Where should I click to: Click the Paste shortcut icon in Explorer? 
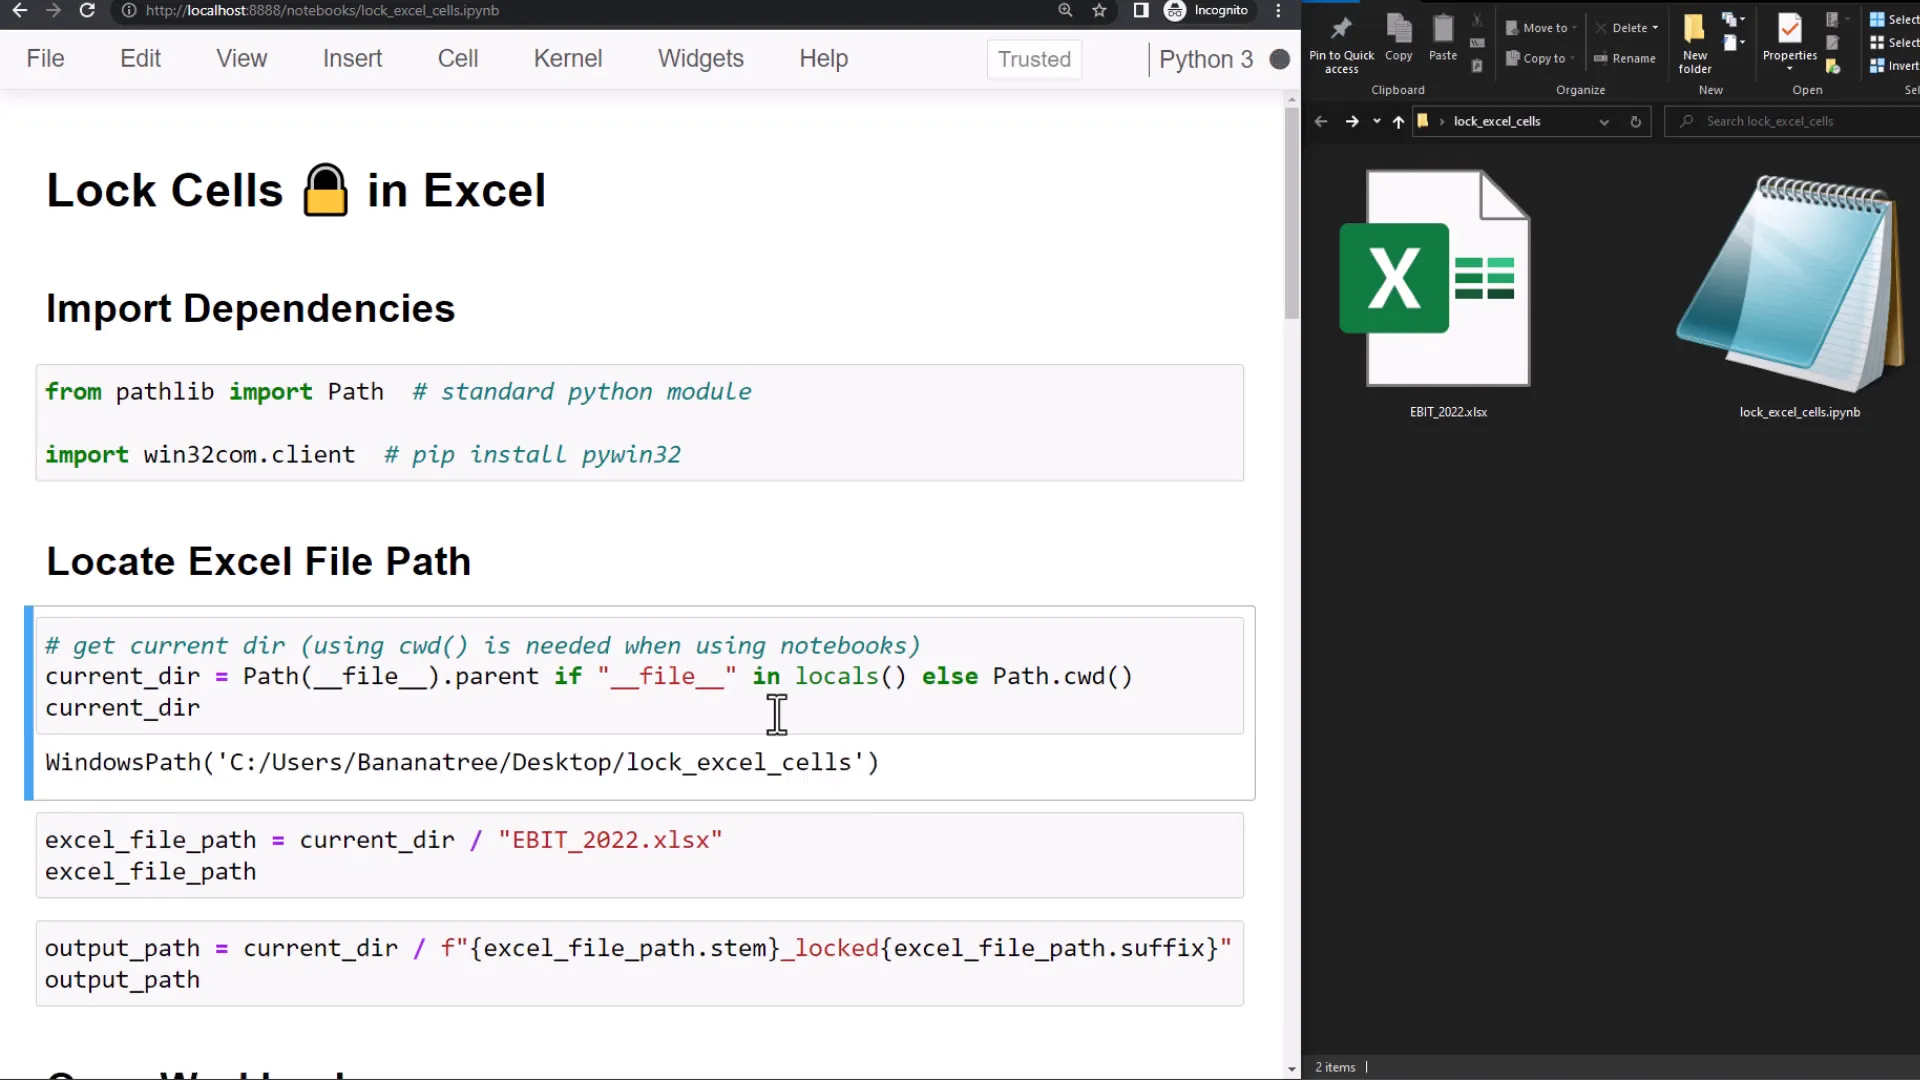point(1477,66)
